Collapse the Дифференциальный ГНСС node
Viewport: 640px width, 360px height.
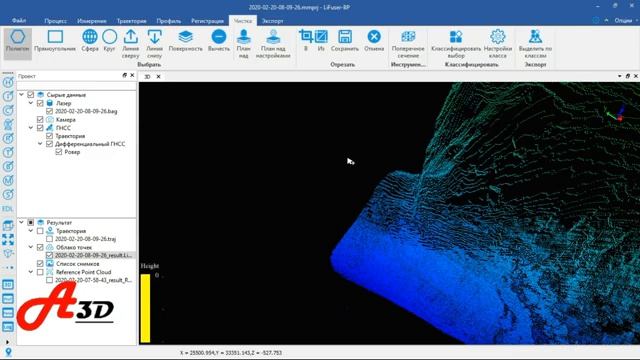(x=40, y=144)
